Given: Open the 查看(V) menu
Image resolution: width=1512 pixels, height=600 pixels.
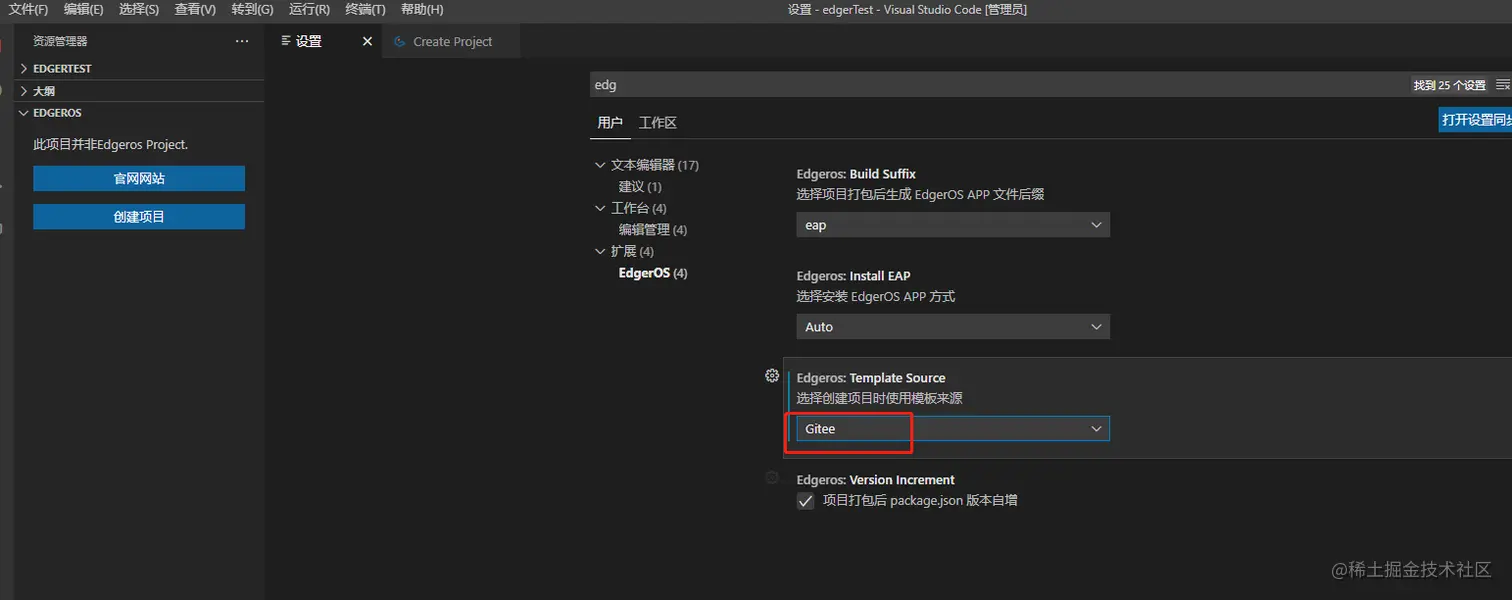Looking at the screenshot, I should [195, 10].
